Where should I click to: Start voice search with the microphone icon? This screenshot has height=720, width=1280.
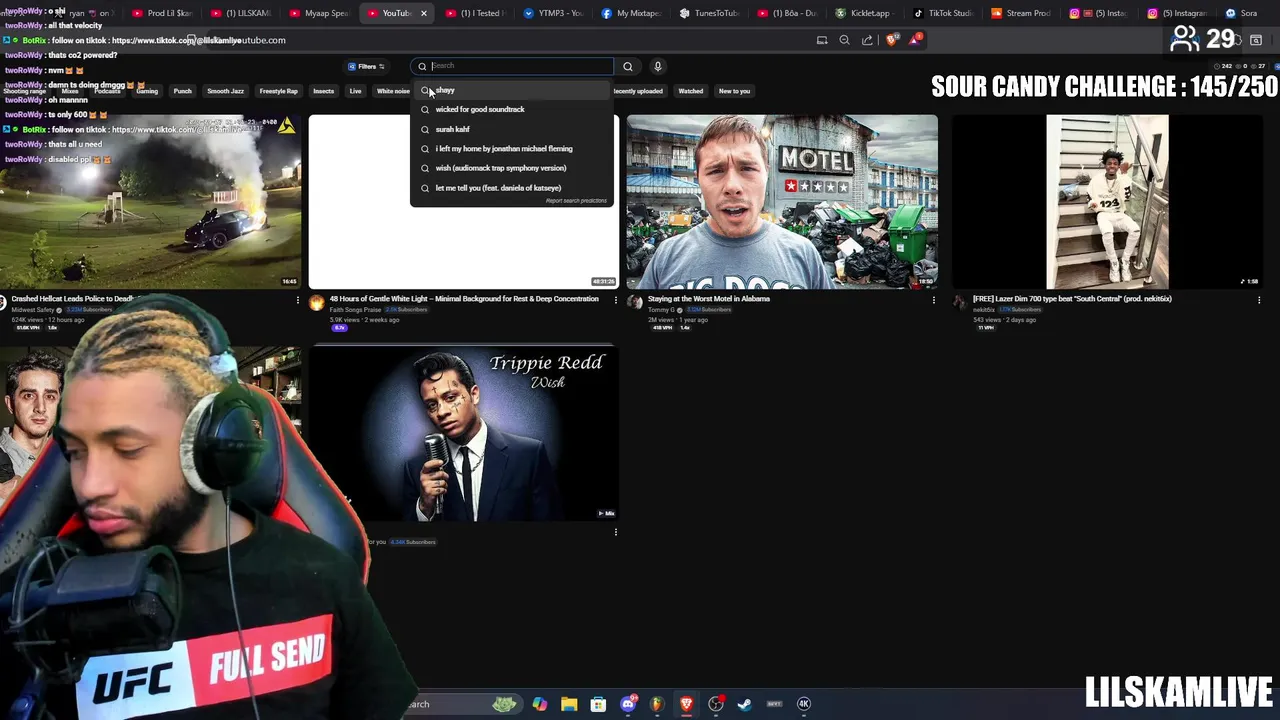pyautogui.click(x=658, y=66)
